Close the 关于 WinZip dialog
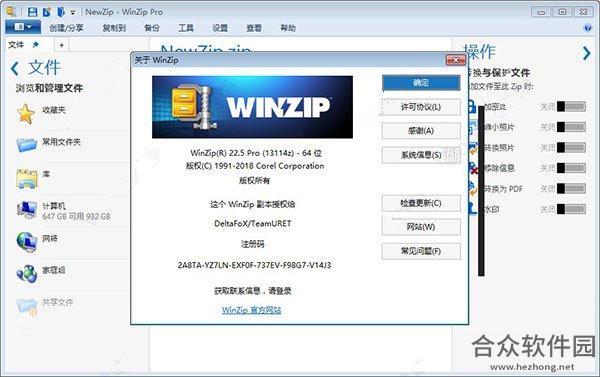 coord(456,60)
